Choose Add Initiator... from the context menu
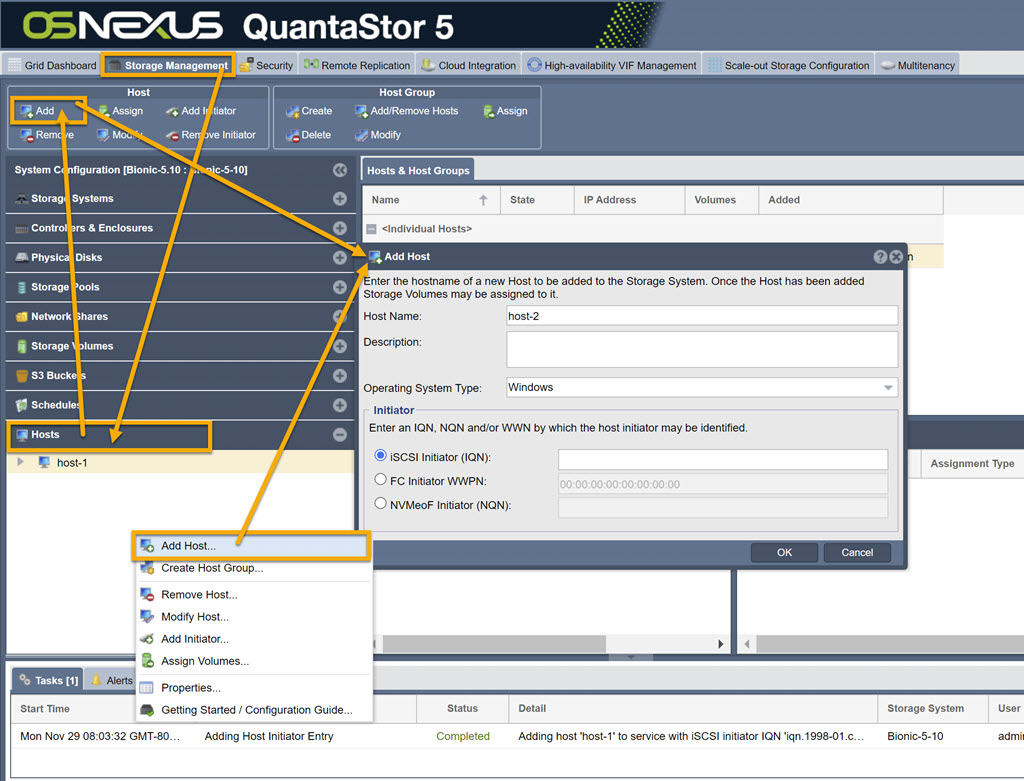This screenshot has width=1024, height=781. click(x=255, y=639)
